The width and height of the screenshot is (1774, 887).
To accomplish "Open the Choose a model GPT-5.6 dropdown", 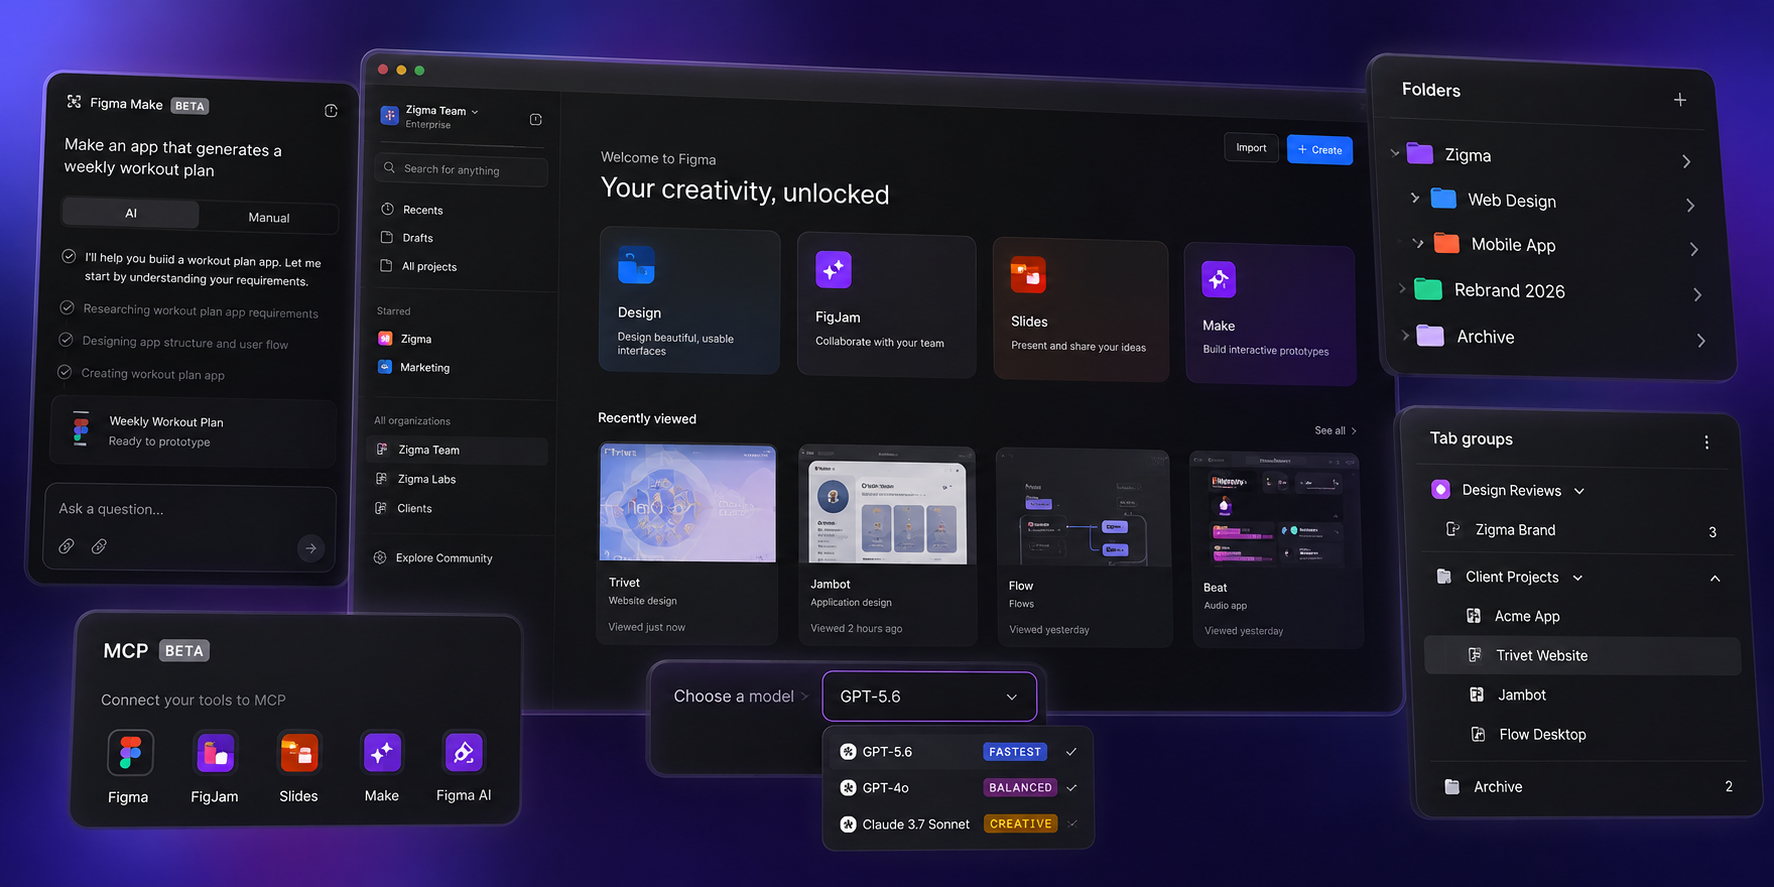I will (929, 696).
